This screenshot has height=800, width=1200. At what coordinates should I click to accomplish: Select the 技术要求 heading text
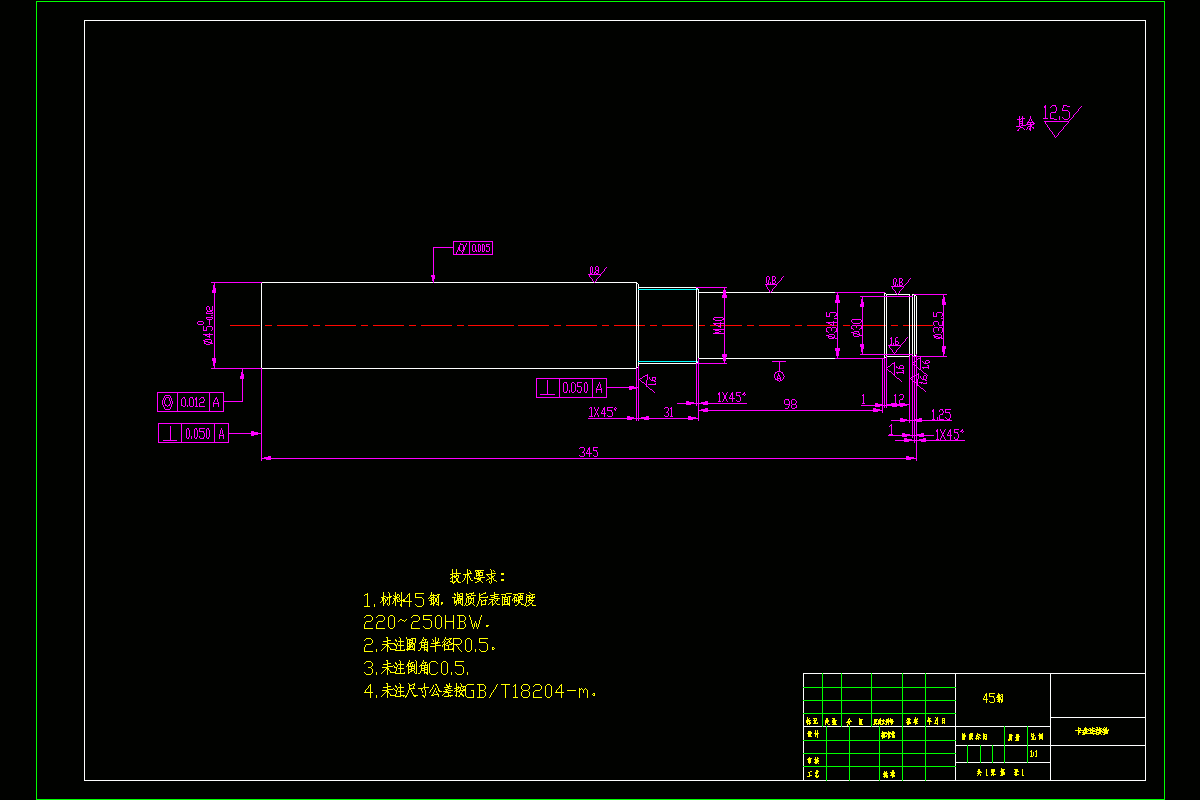tap(478, 577)
